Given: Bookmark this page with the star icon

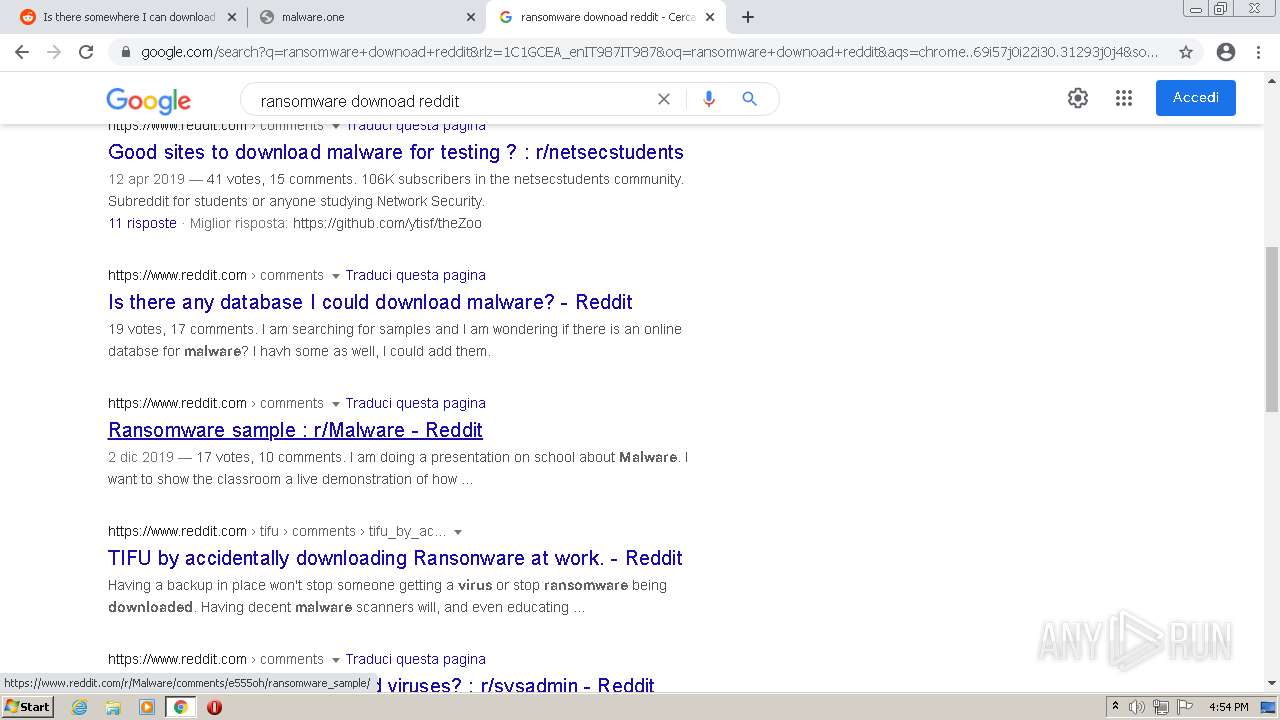Looking at the screenshot, I should (1186, 52).
